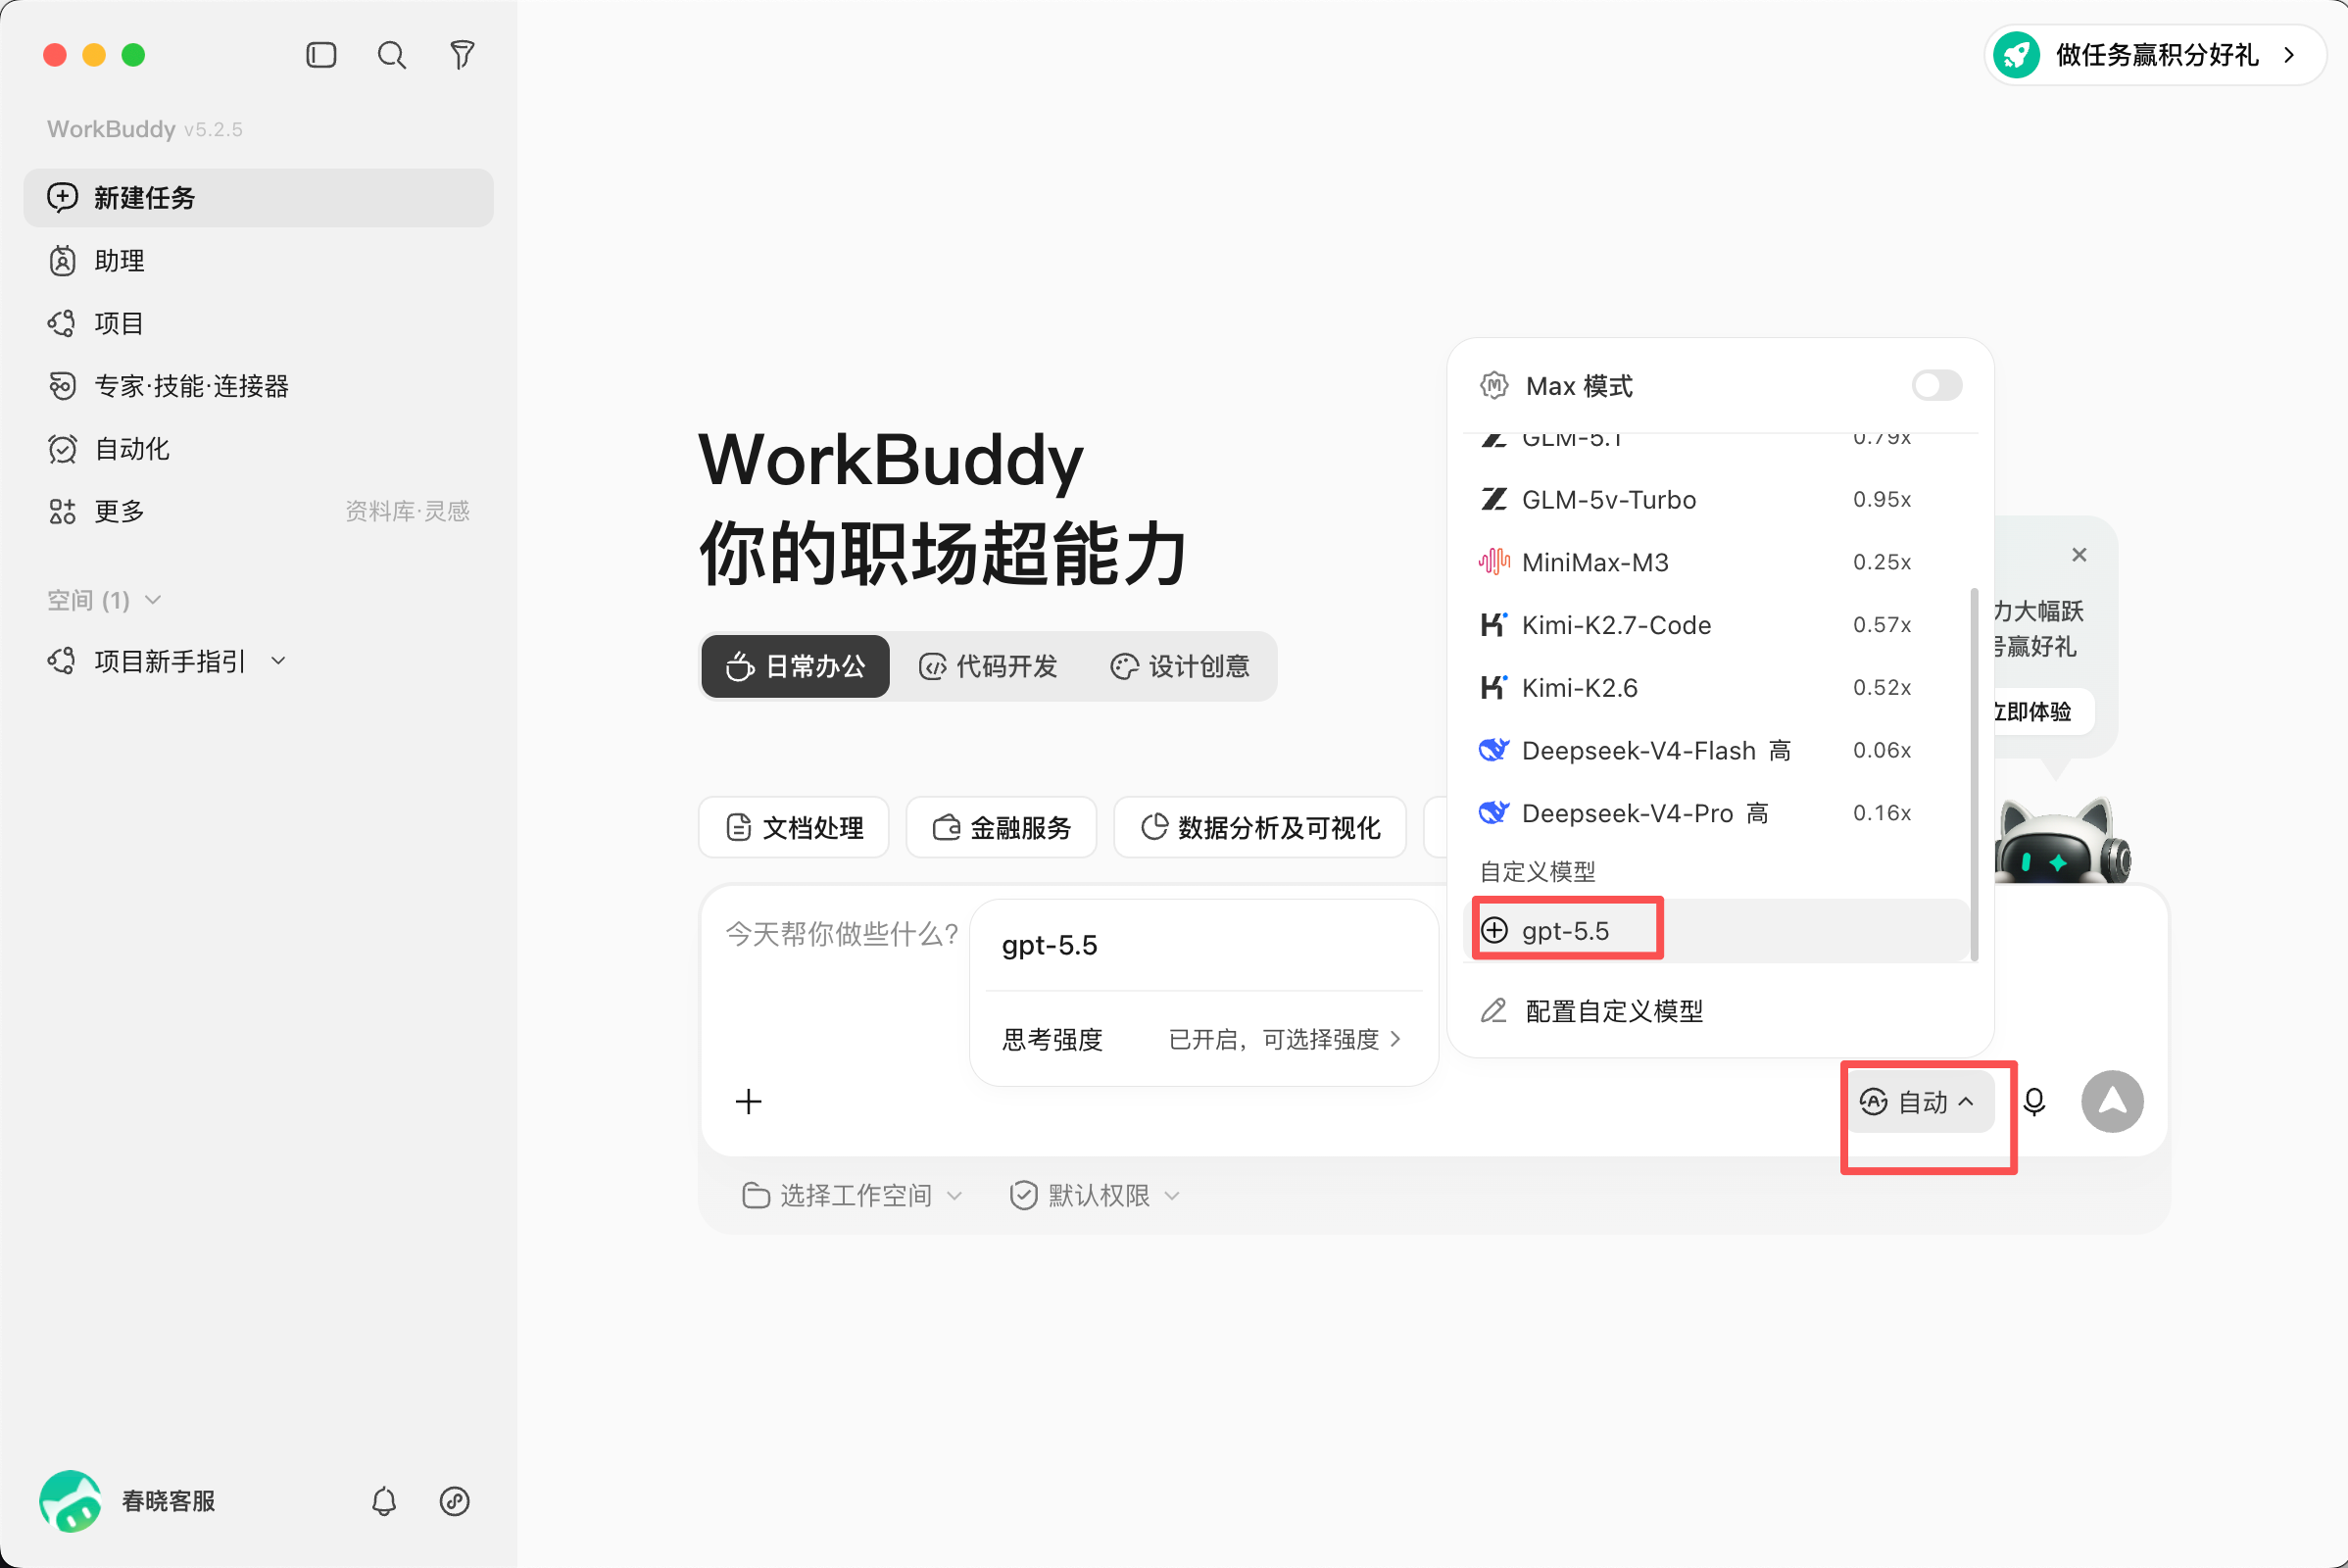Image resolution: width=2348 pixels, height=1568 pixels.
Task: Click the Deepseek-V4-Pro whale icon
Action: point(1494,813)
